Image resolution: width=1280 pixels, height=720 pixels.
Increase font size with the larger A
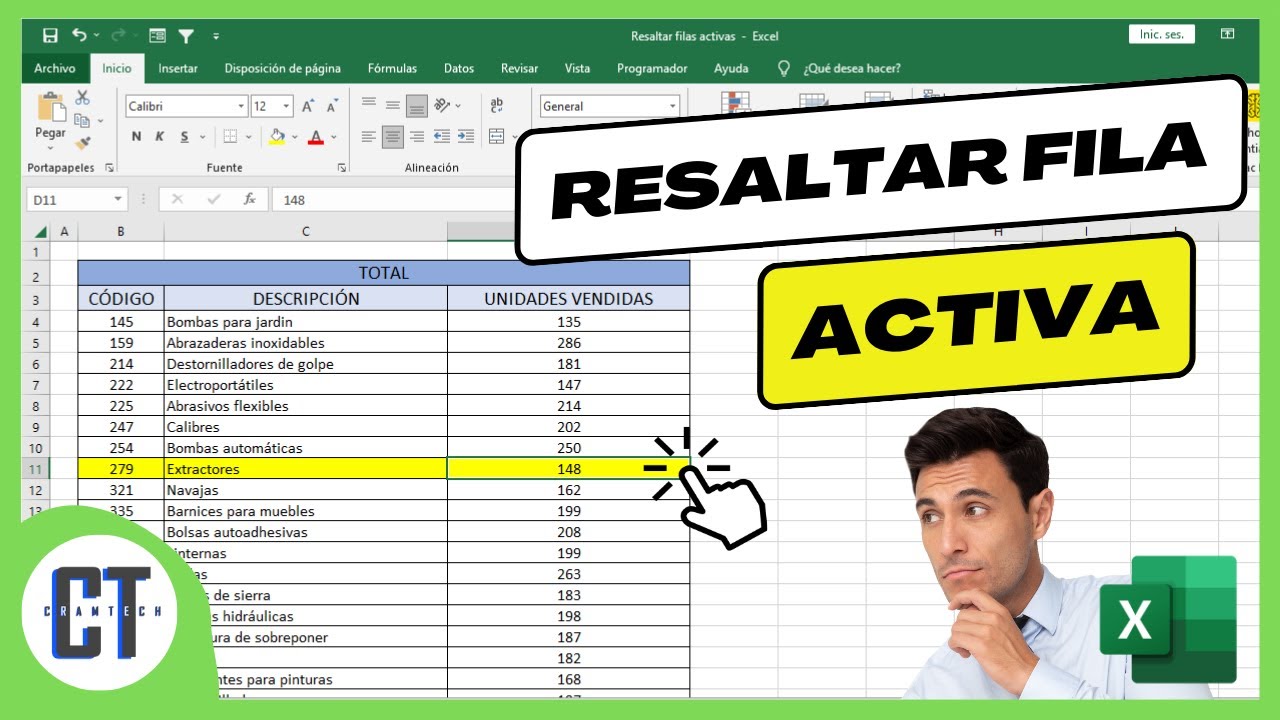point(309,106)
